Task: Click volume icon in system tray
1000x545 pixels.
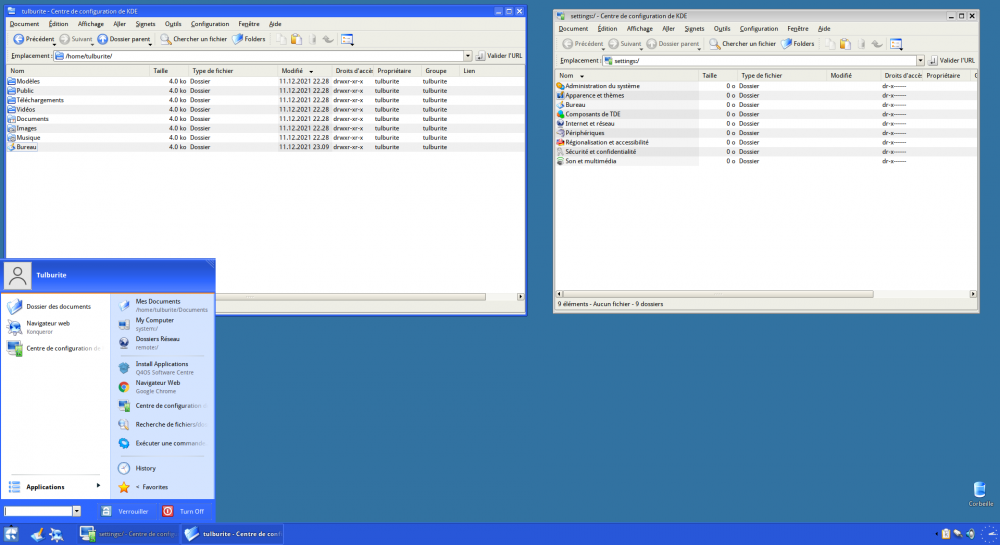Action: [x=970, y=534]
